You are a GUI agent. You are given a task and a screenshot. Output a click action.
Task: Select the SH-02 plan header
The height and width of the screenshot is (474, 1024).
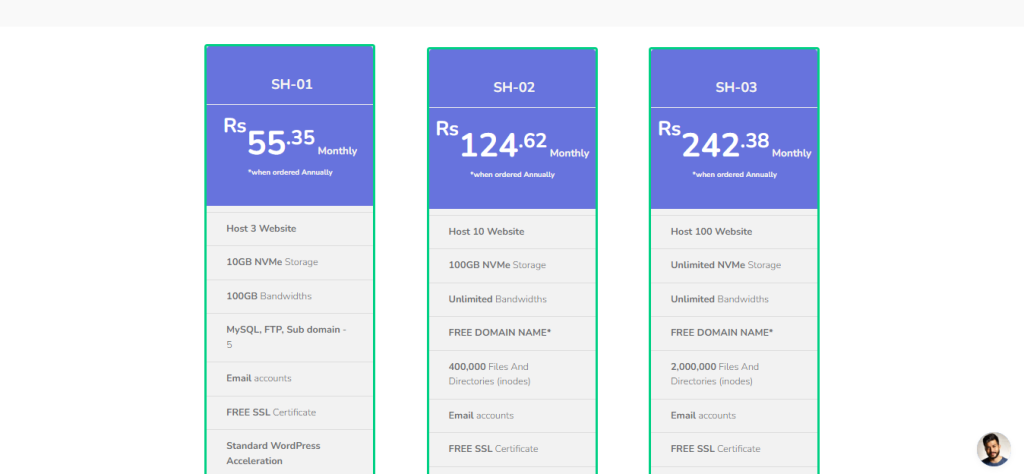point(513,87)
